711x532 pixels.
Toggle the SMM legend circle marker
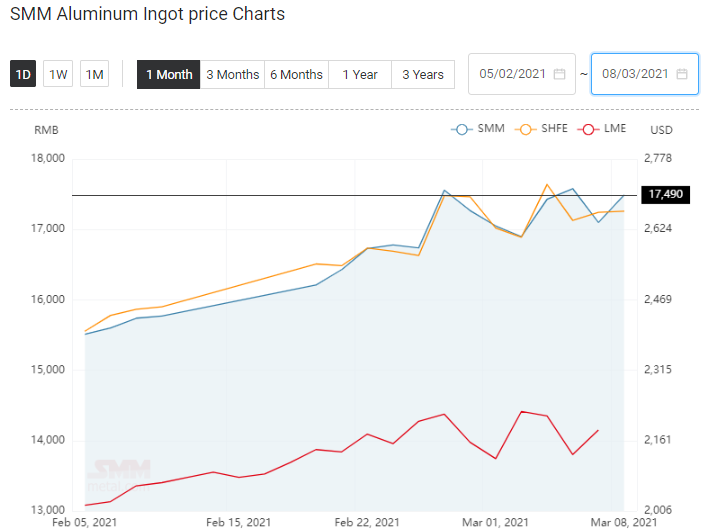(462, 129)
